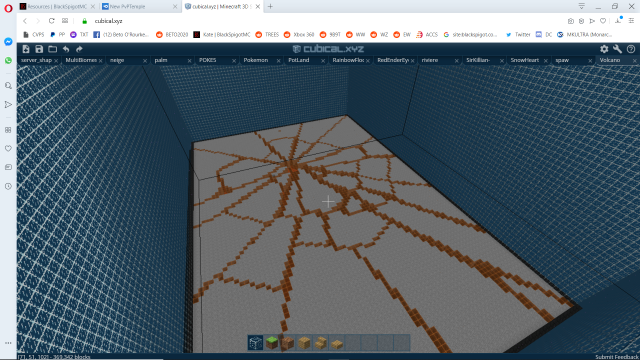Screen dimensions: 640x360
Task: Open the Twitter bookmark
Action: point(518,35)
